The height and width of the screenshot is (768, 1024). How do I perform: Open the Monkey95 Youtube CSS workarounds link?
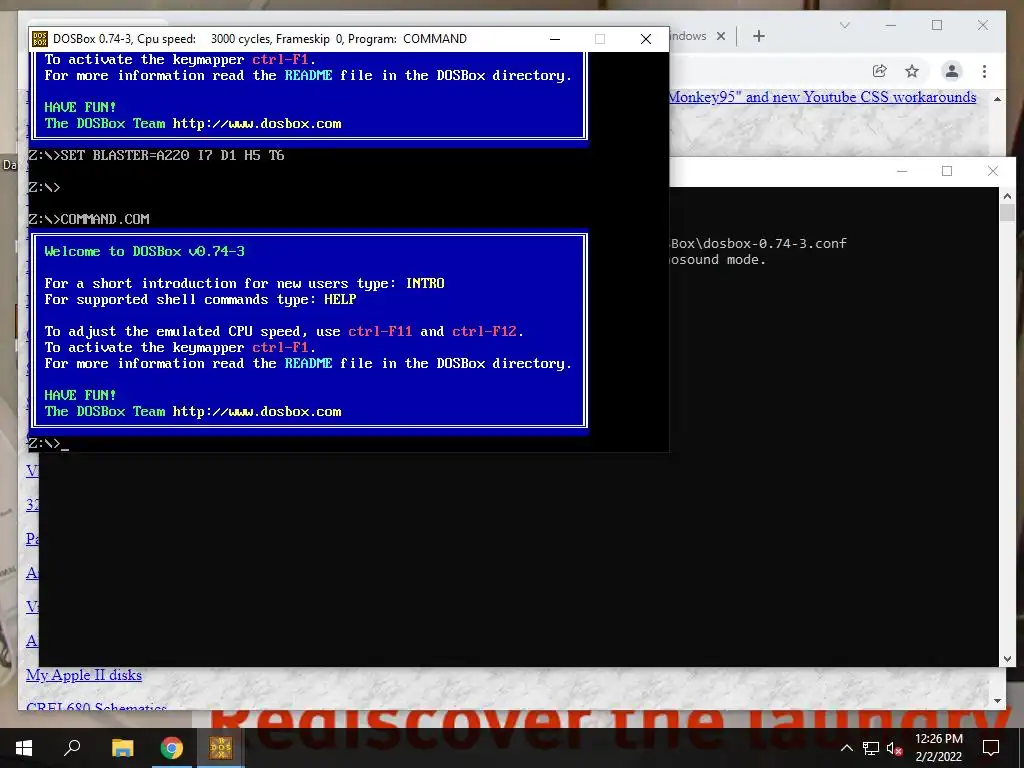pos(823,97)
